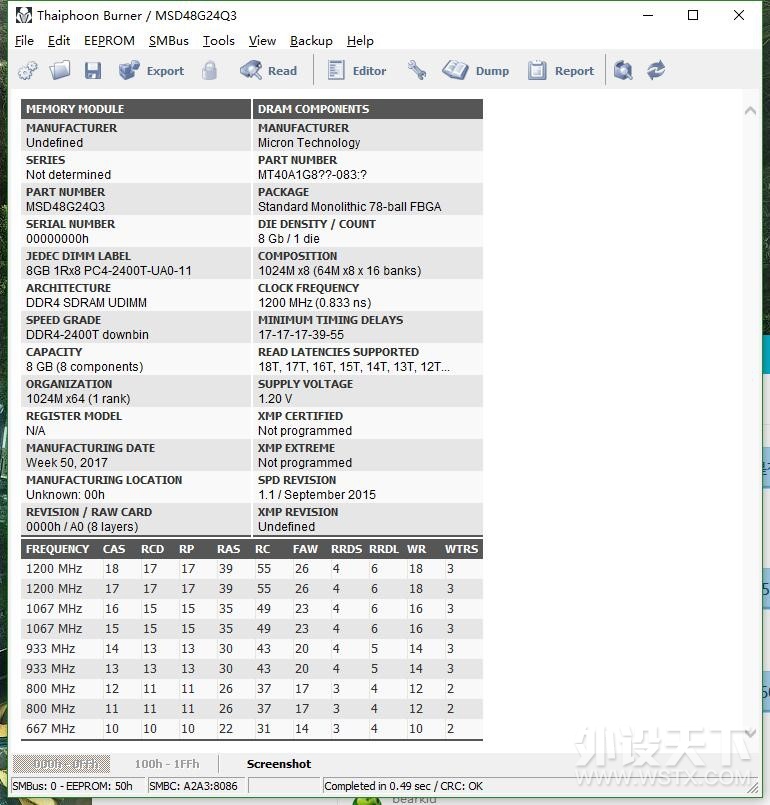Open the Edit menu
770x805 pixels.
coord(59,41)
